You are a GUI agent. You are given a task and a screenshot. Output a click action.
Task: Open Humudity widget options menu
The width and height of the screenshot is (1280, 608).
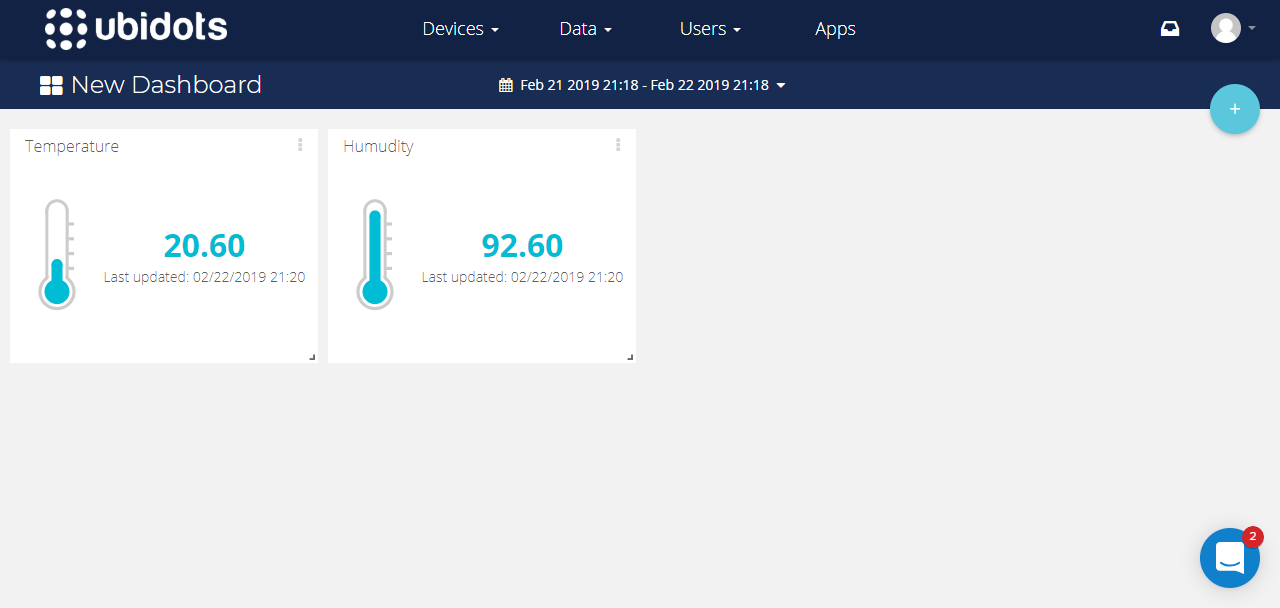[618, 145]
